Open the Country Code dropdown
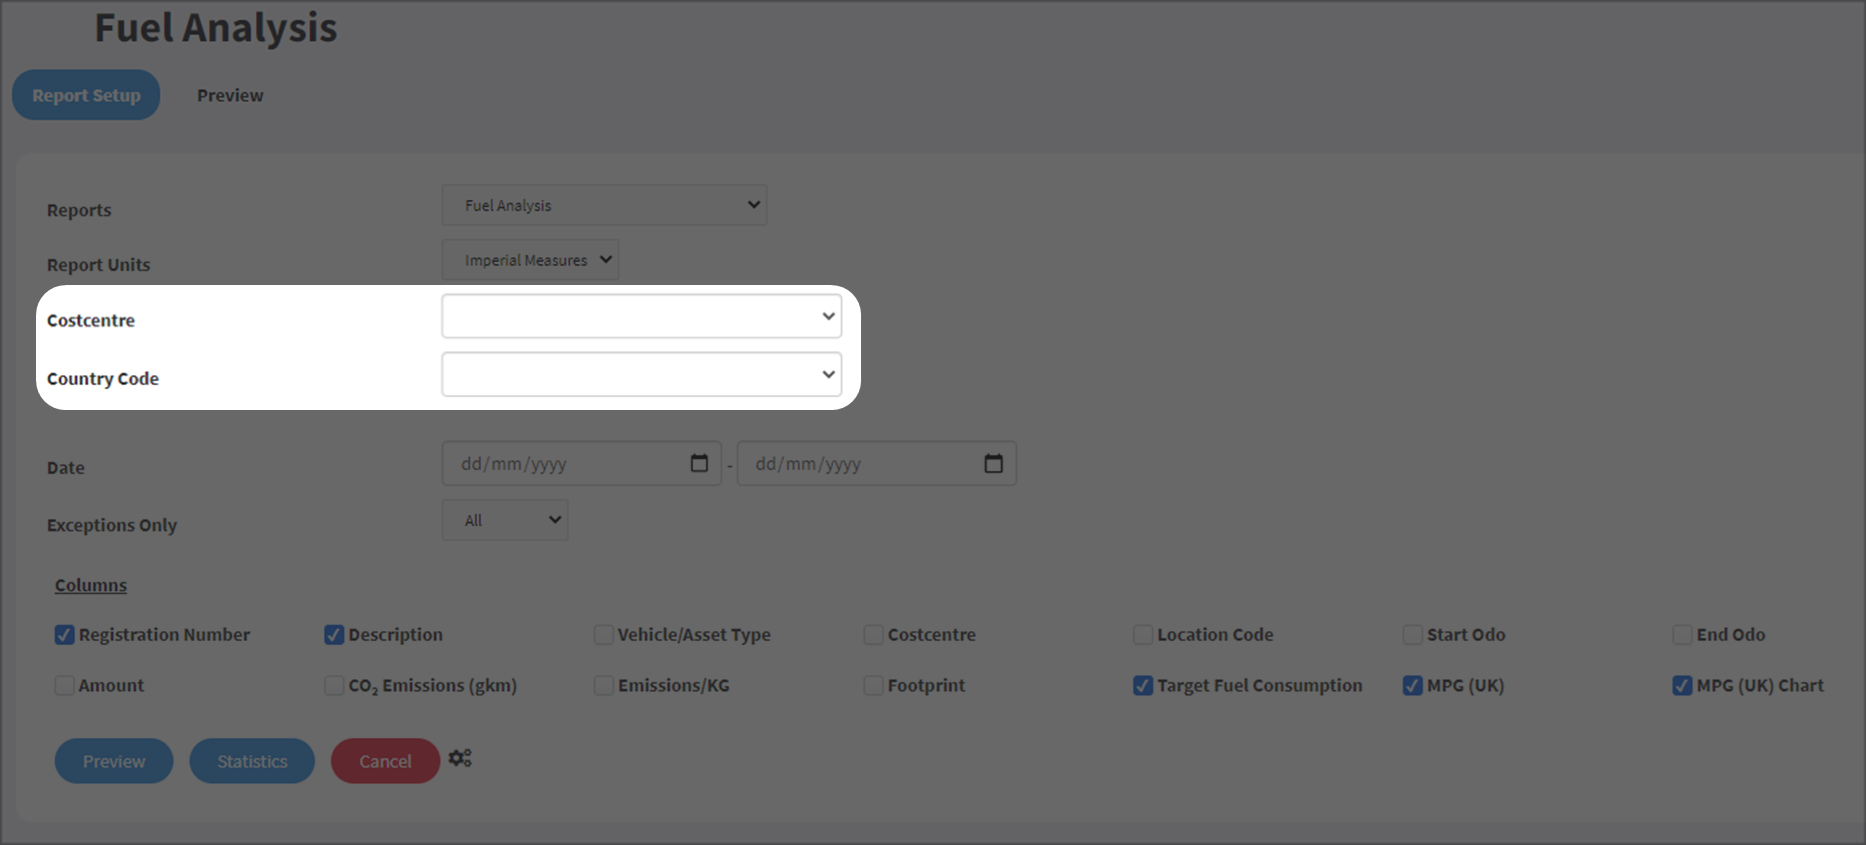 tap(641, 374)
